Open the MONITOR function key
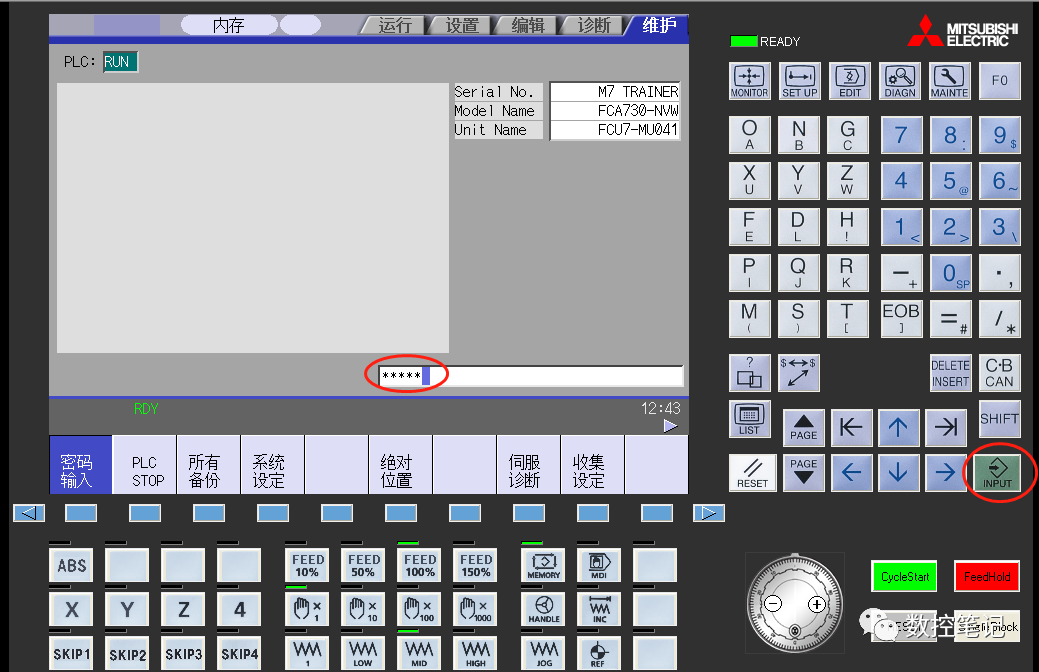 click(749, 81)
